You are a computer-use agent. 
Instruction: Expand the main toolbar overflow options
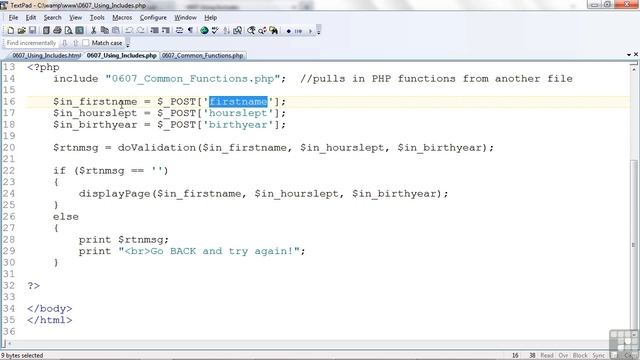coord(318,31)
